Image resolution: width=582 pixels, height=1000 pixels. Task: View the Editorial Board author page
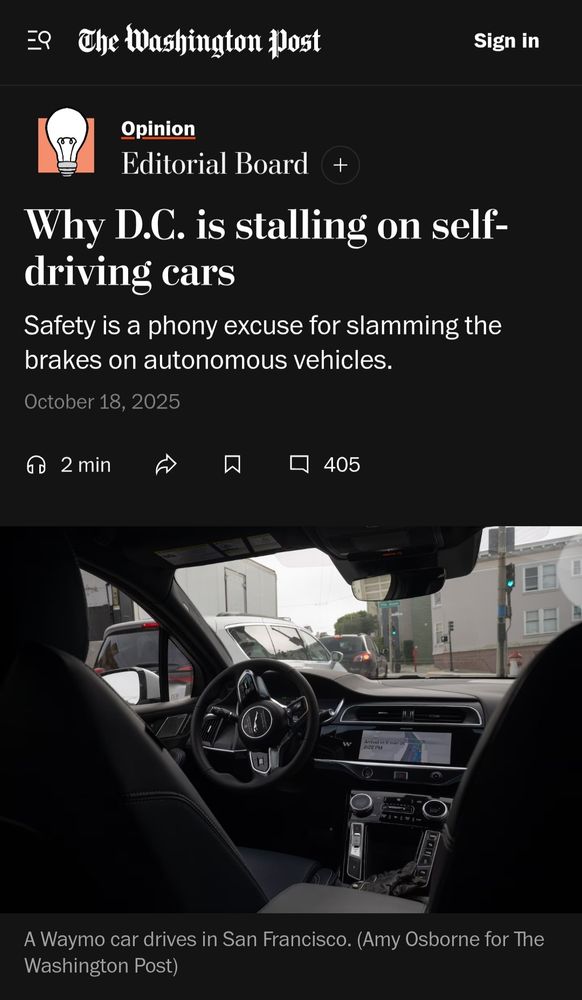pos(215,164)
